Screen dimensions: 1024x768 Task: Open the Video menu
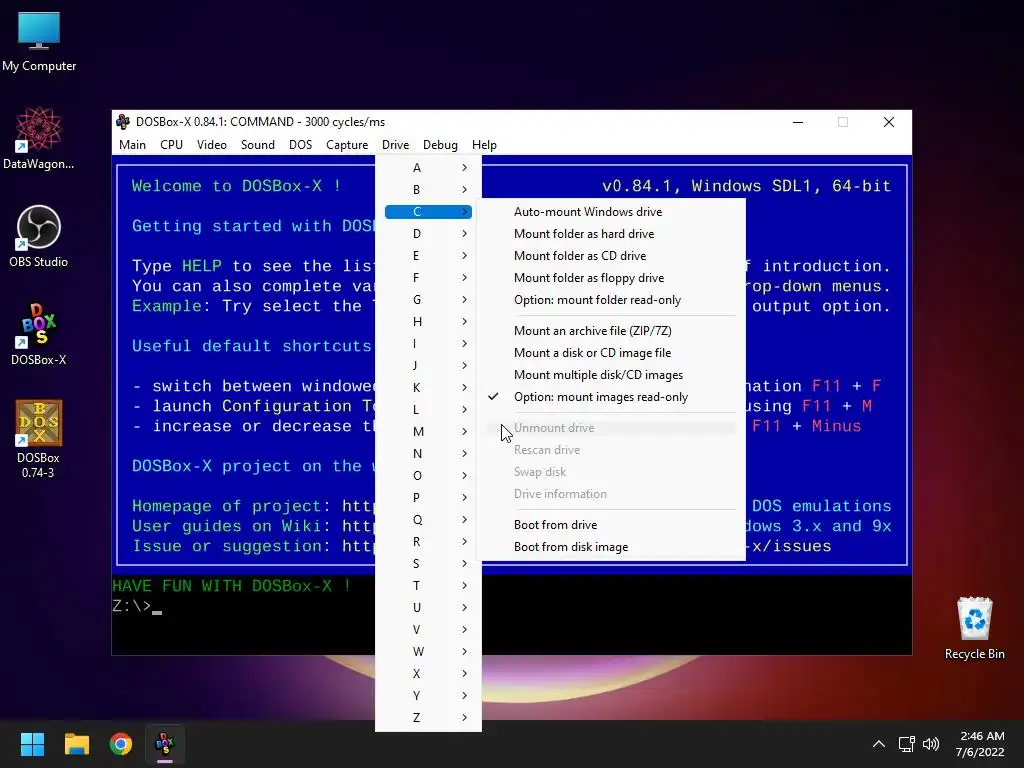(x=212, y=145)
